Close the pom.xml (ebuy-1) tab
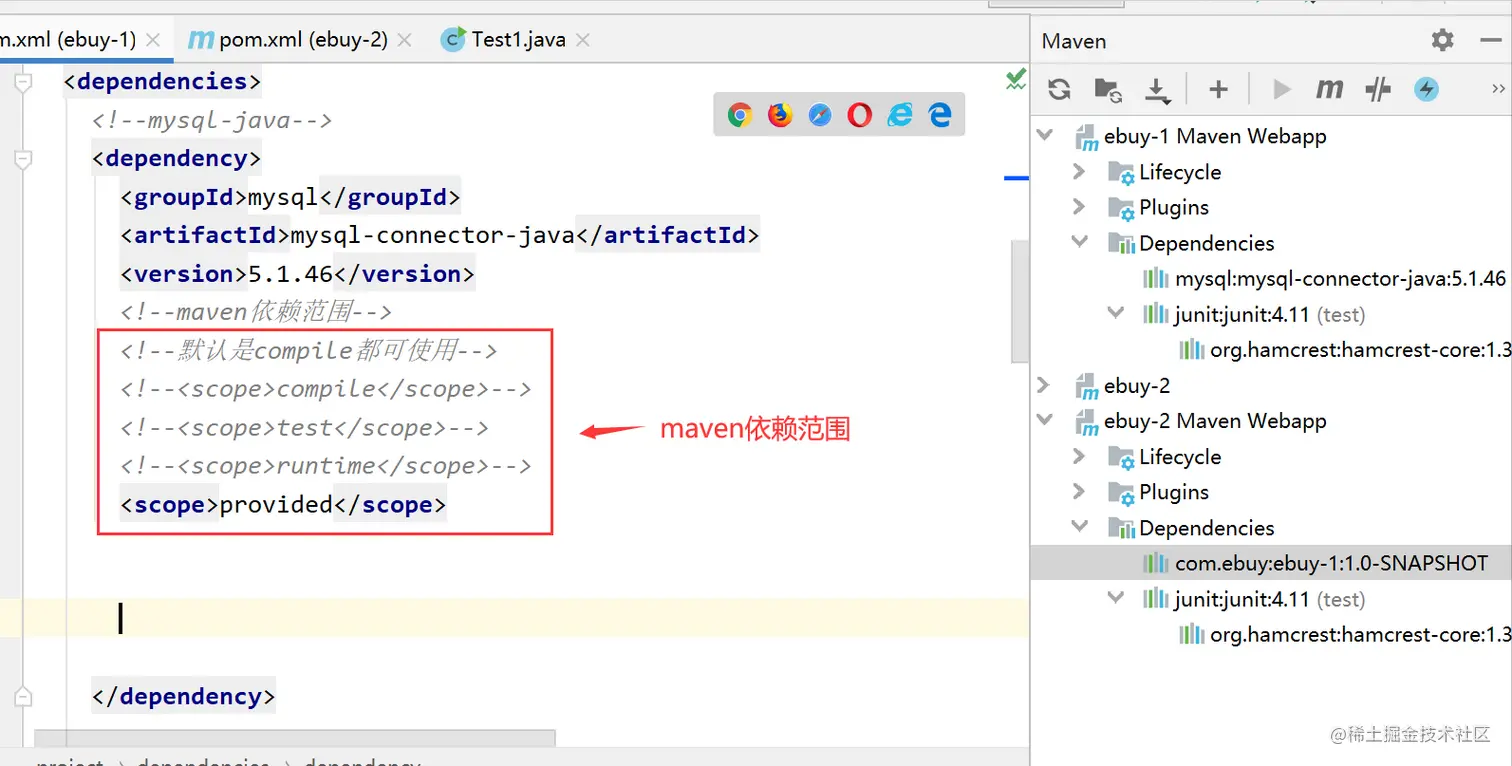Screen dimensions: 1512x766 point(153,40)
